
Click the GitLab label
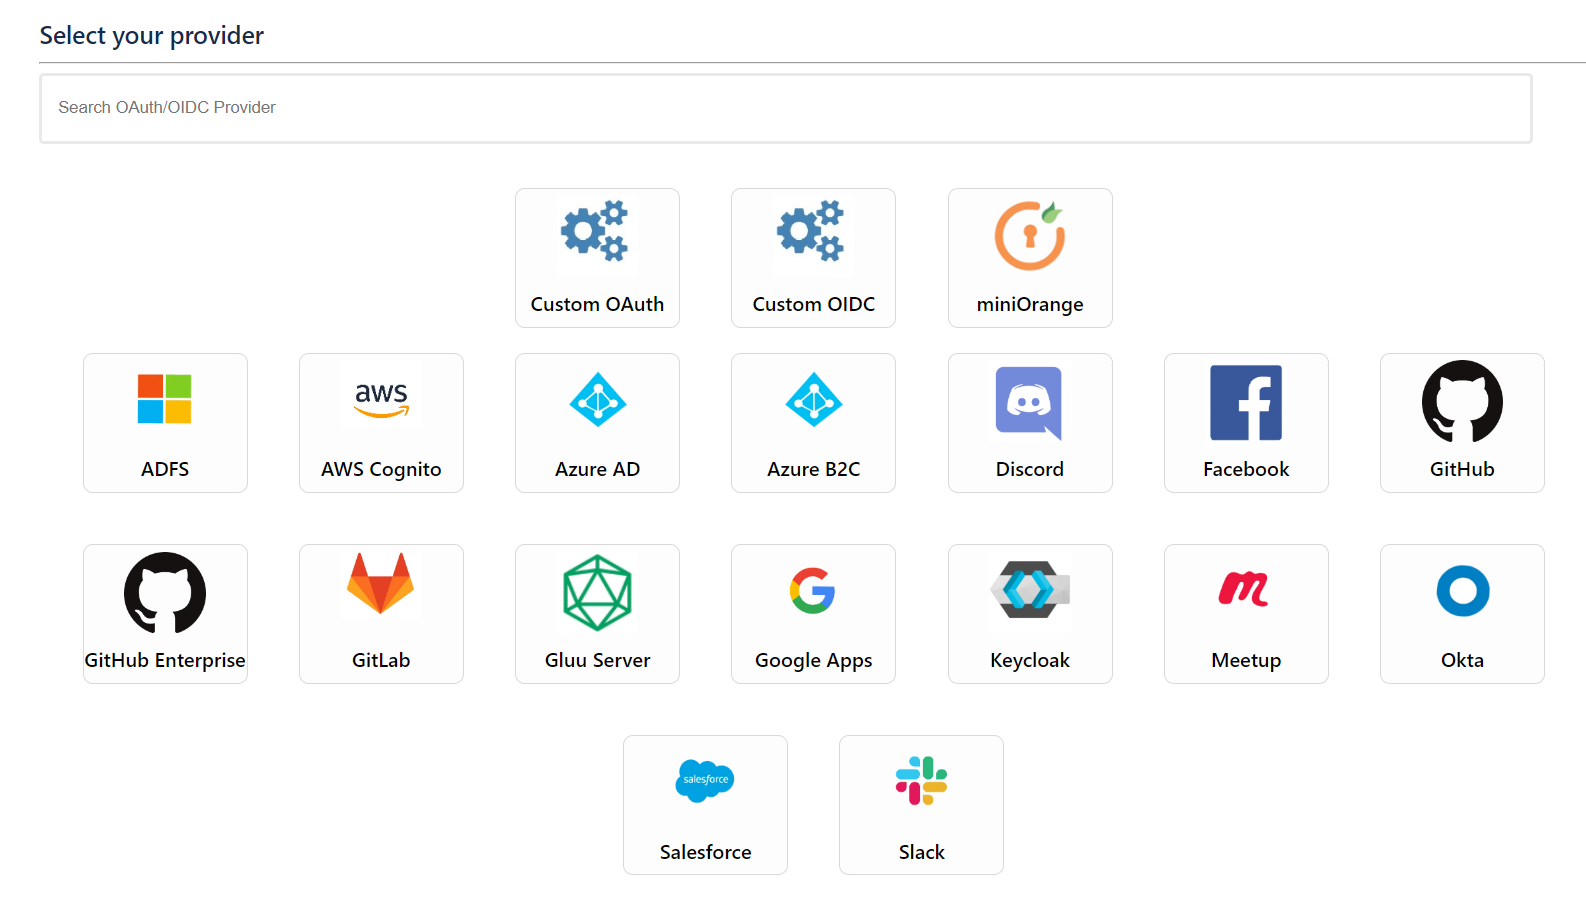[381, 660]
